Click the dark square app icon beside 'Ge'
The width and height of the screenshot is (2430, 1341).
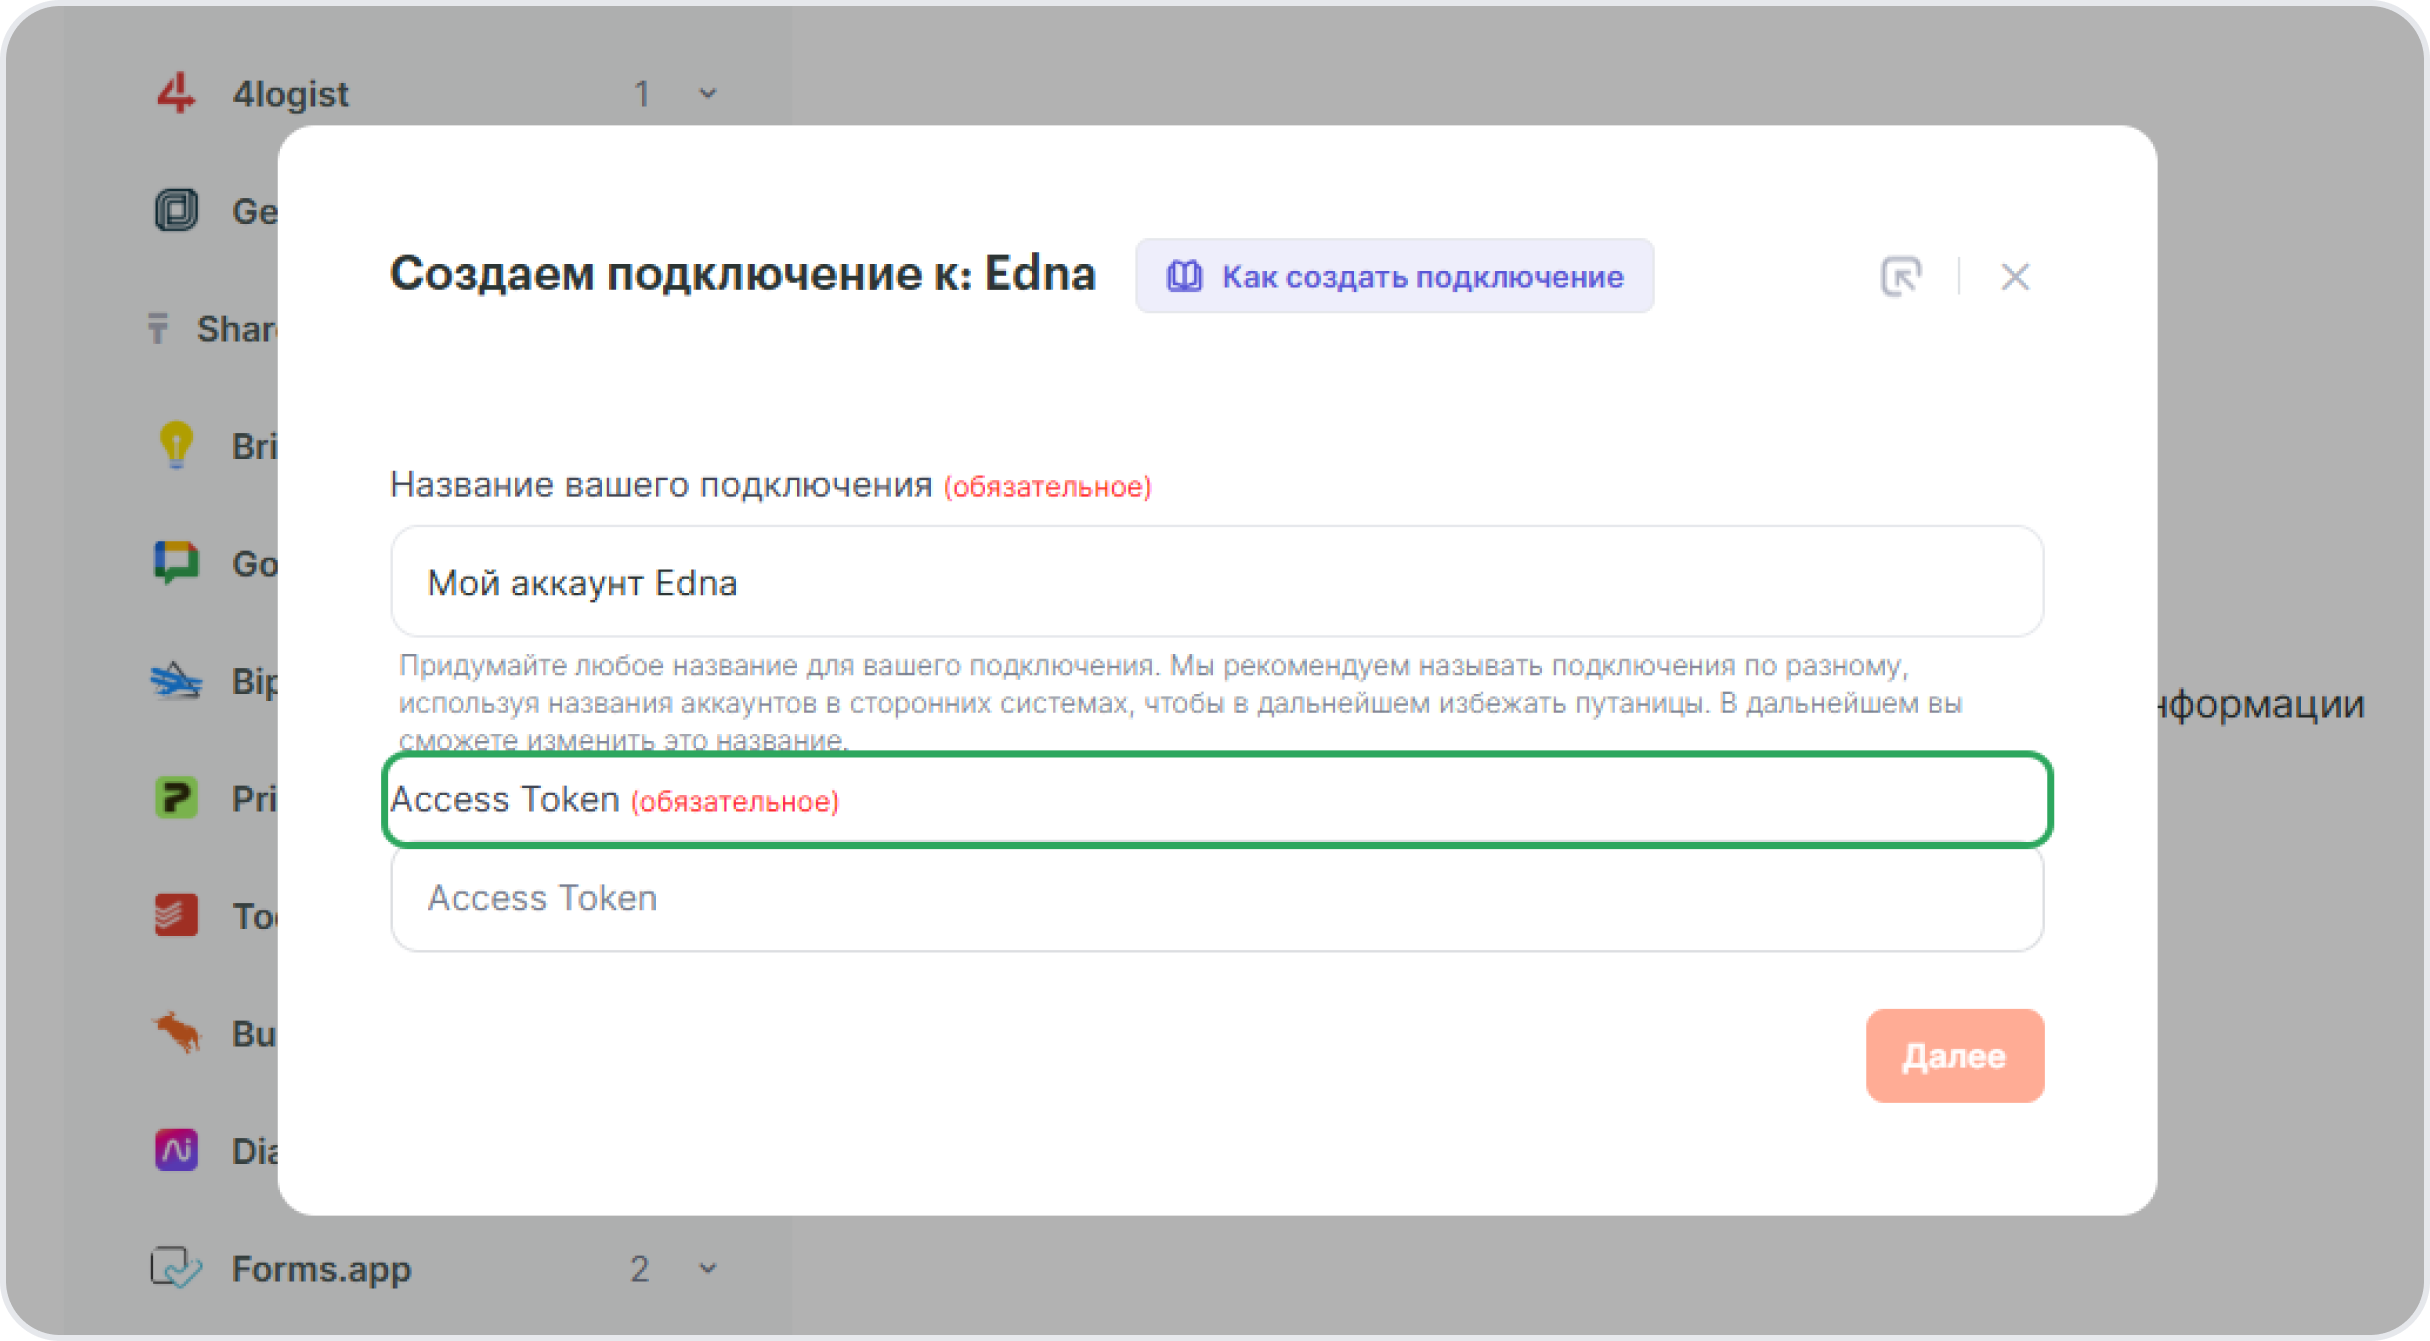click(x=176, y=210)
